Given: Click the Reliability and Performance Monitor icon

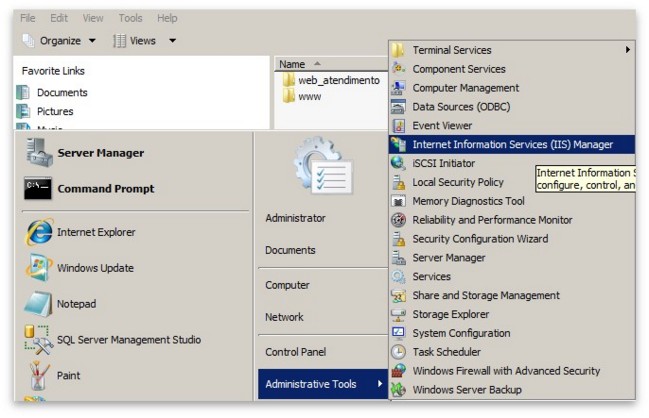Looking at the screenshot, I should (x=398, y=220).
